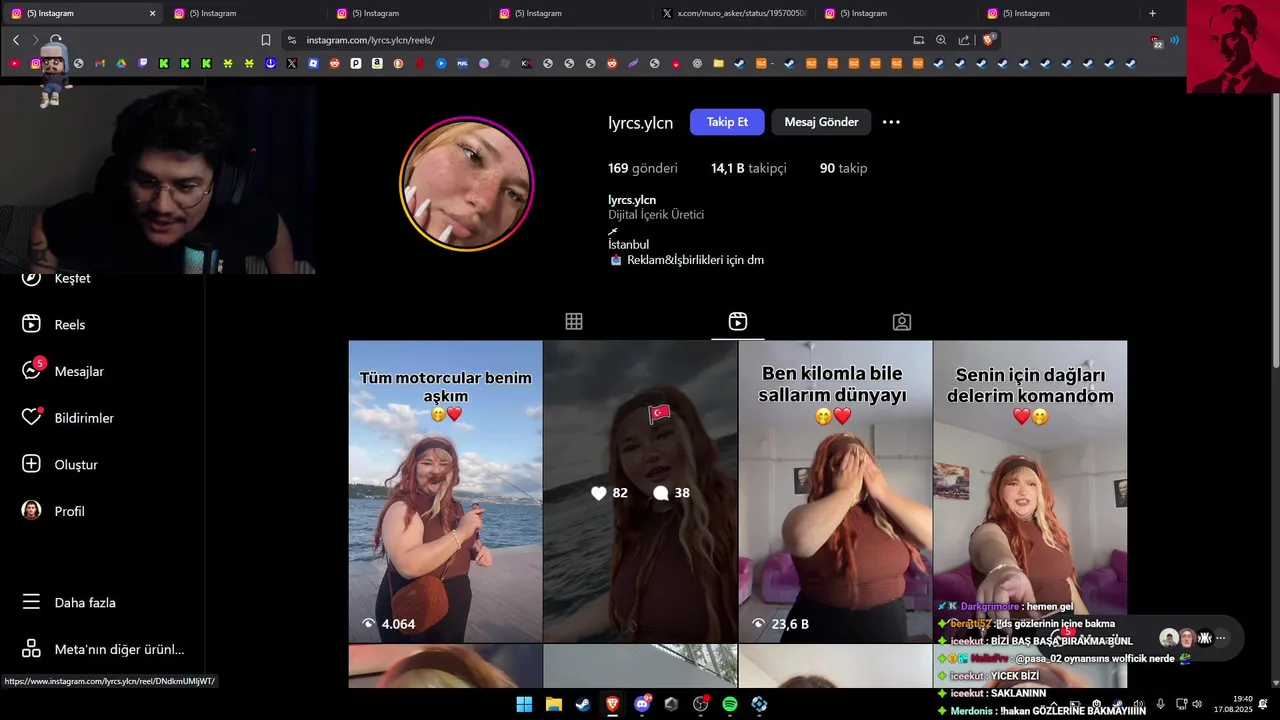Image resolution: width=1280 pixels, height=720 pixels.
Task: Click the "Dijital İçerik Üretici" category text
Action: pos(656,215)
